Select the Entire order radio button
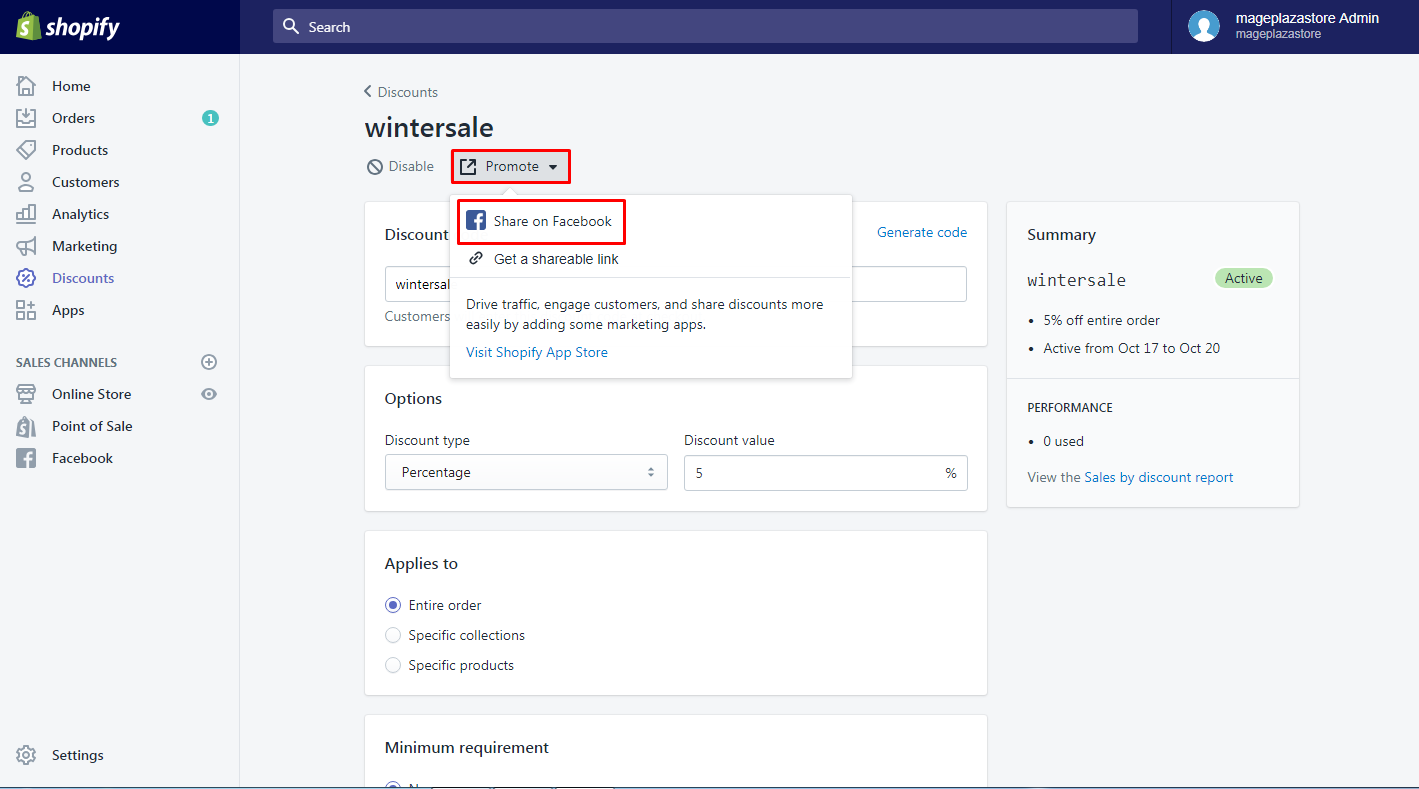1419x789 pixels. 393,605
